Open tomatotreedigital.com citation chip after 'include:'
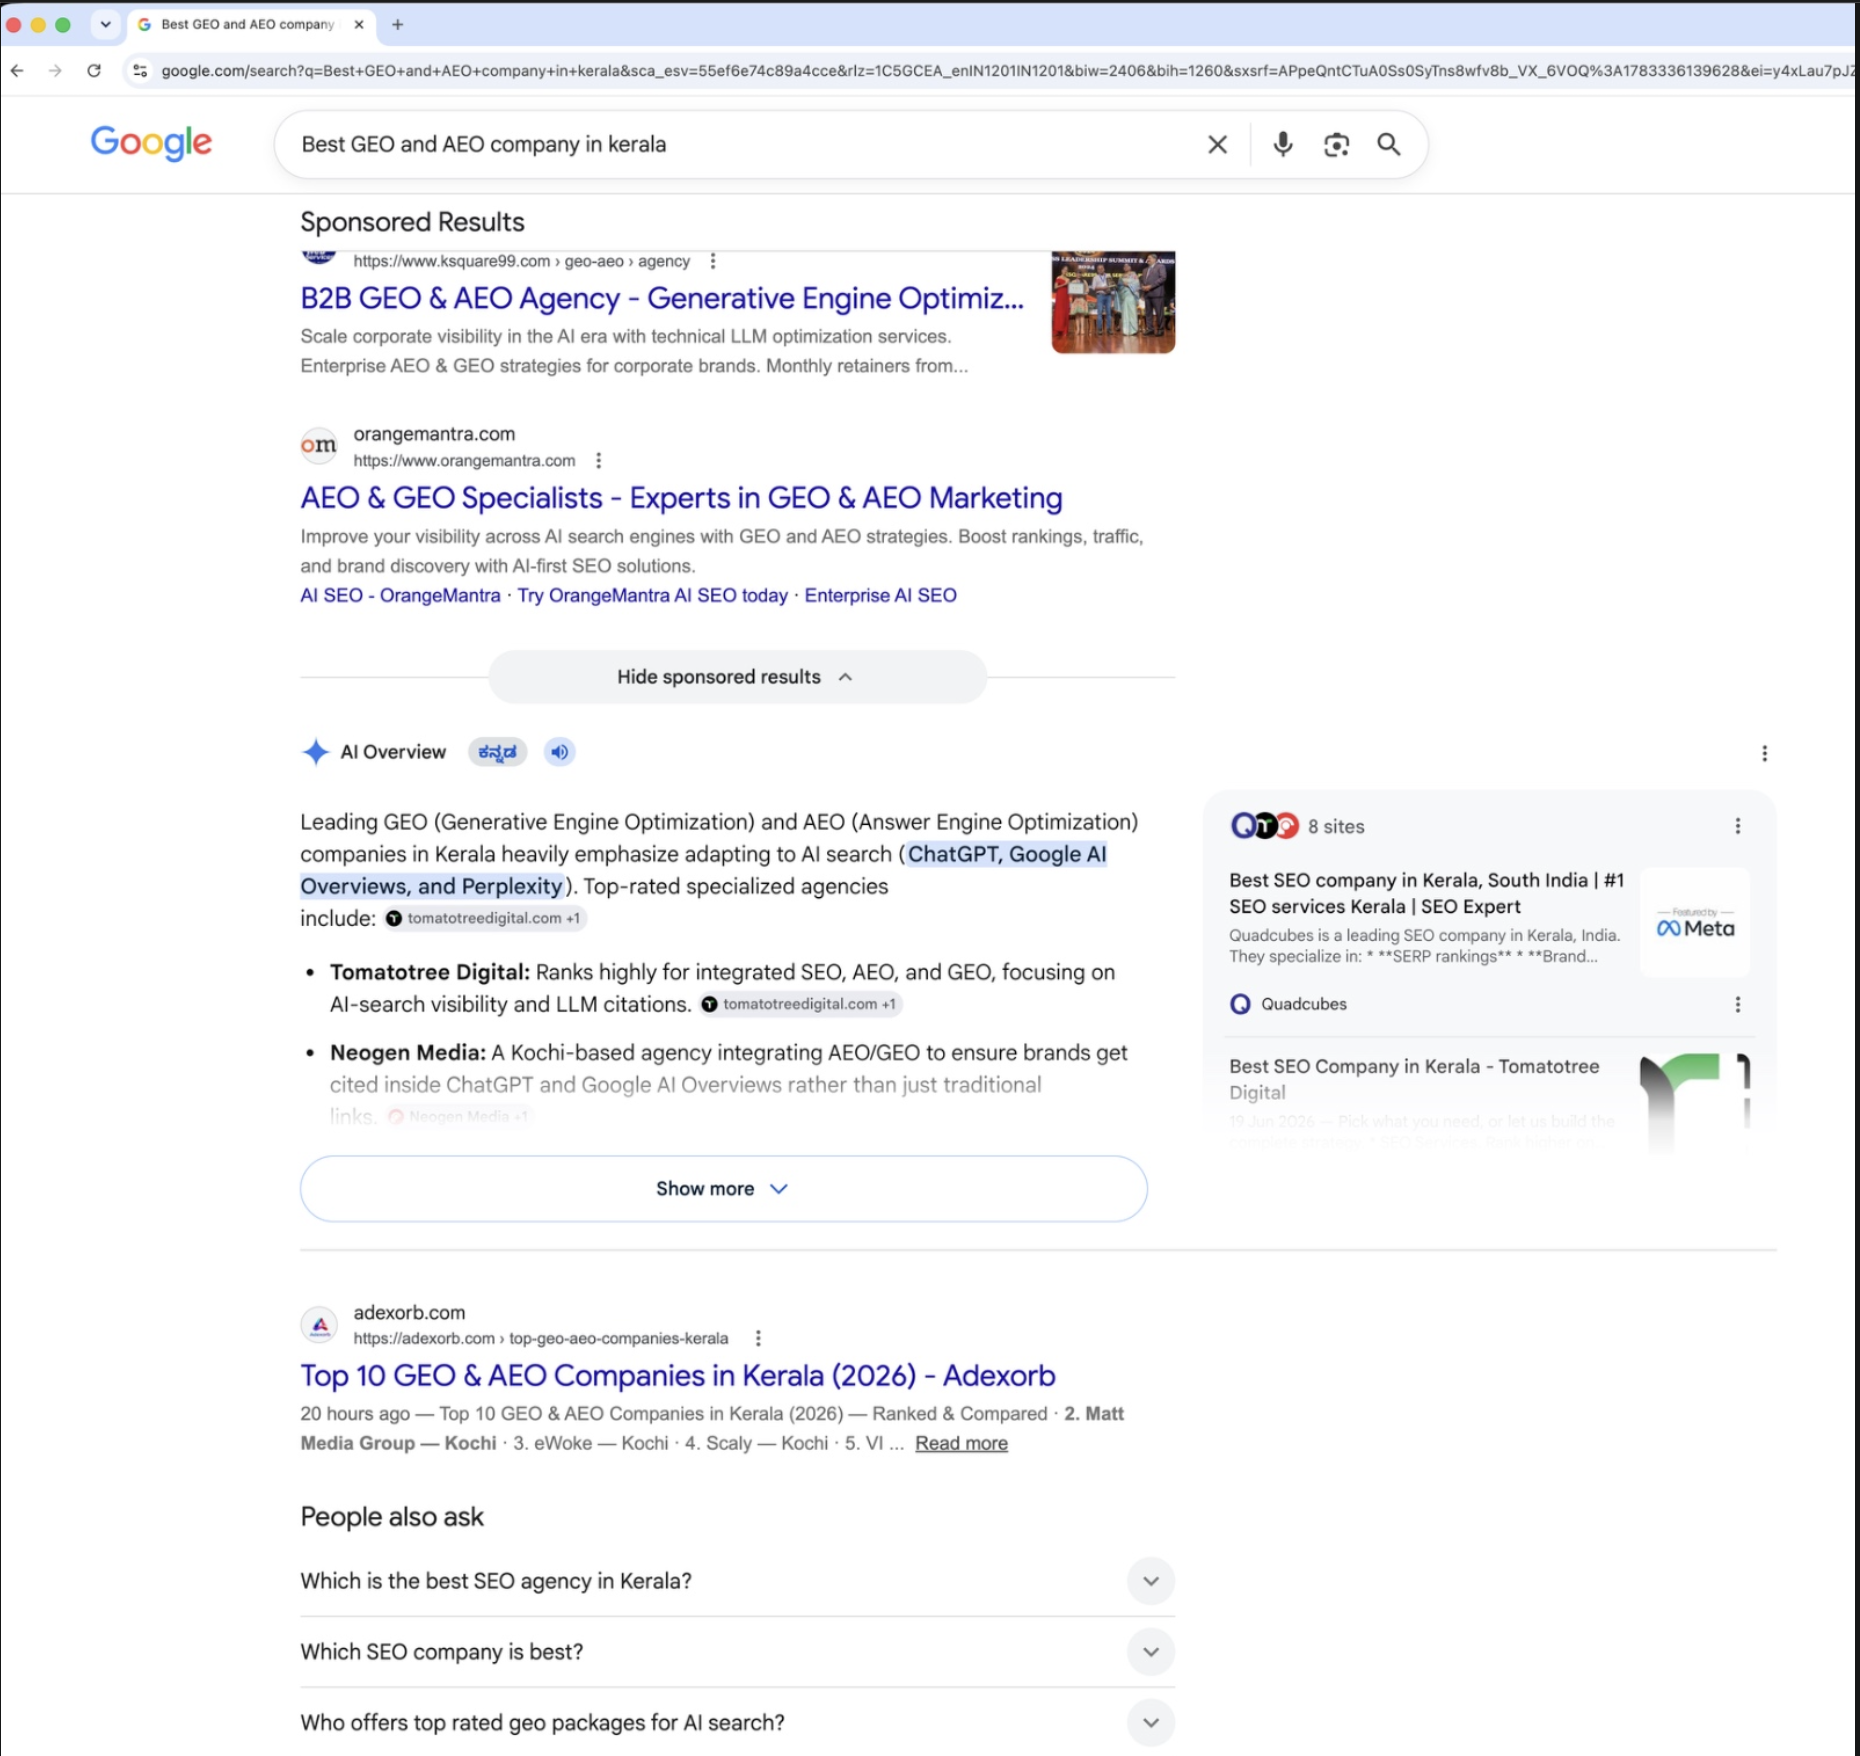1860x1756 pixels. tap(485, 918)
